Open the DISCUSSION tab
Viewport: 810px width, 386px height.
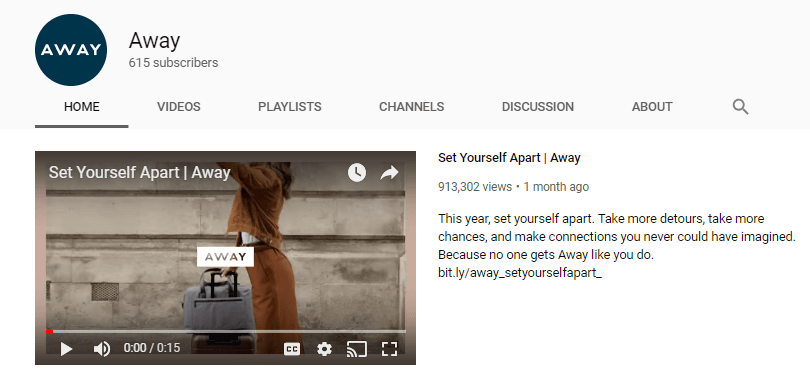[x=538, y=107]
